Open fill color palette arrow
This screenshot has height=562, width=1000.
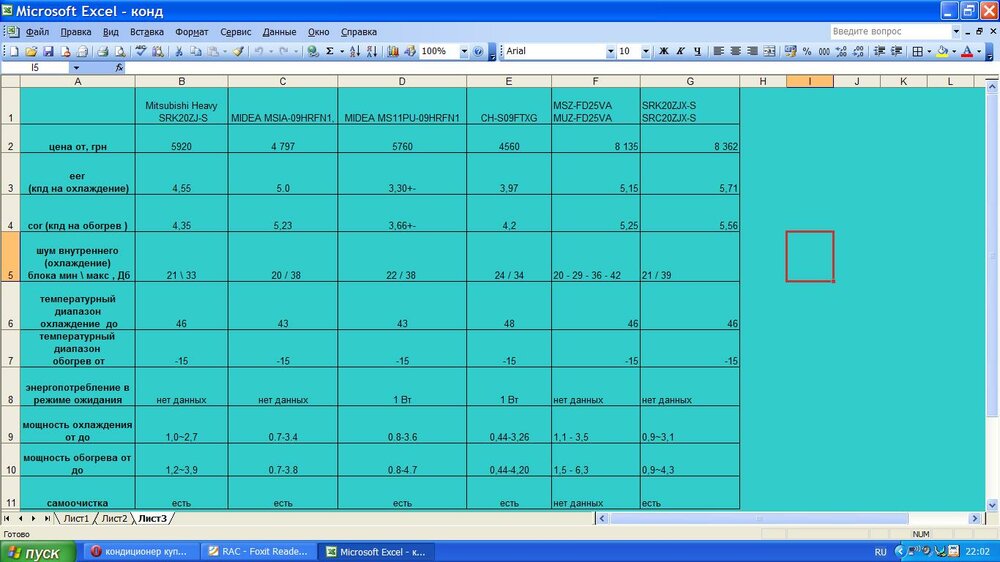point(954,52)
